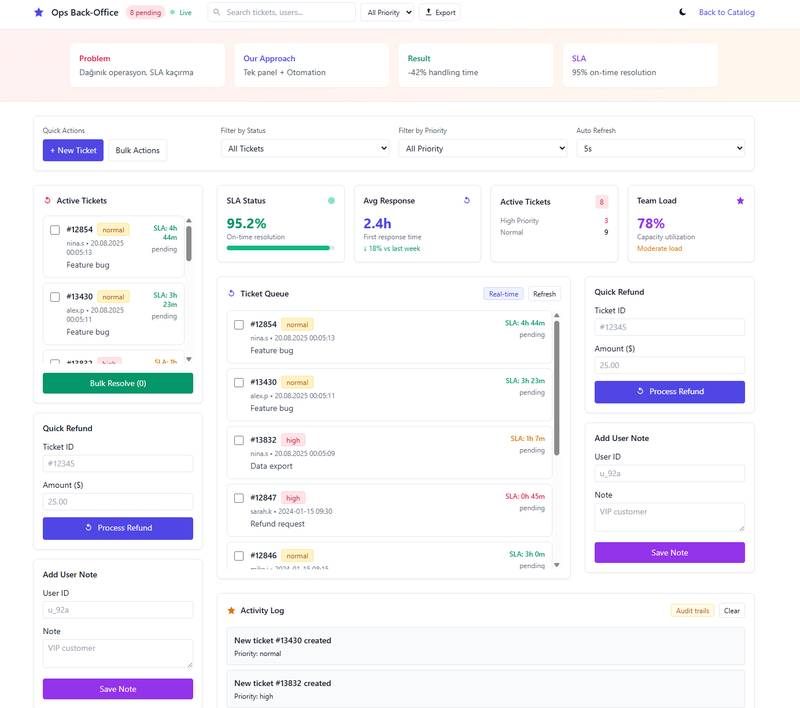Expand the Auto Refresh interval dropdown
This screenshot has height=708, width=800.
pyautogui.click(x=661, y=148)
